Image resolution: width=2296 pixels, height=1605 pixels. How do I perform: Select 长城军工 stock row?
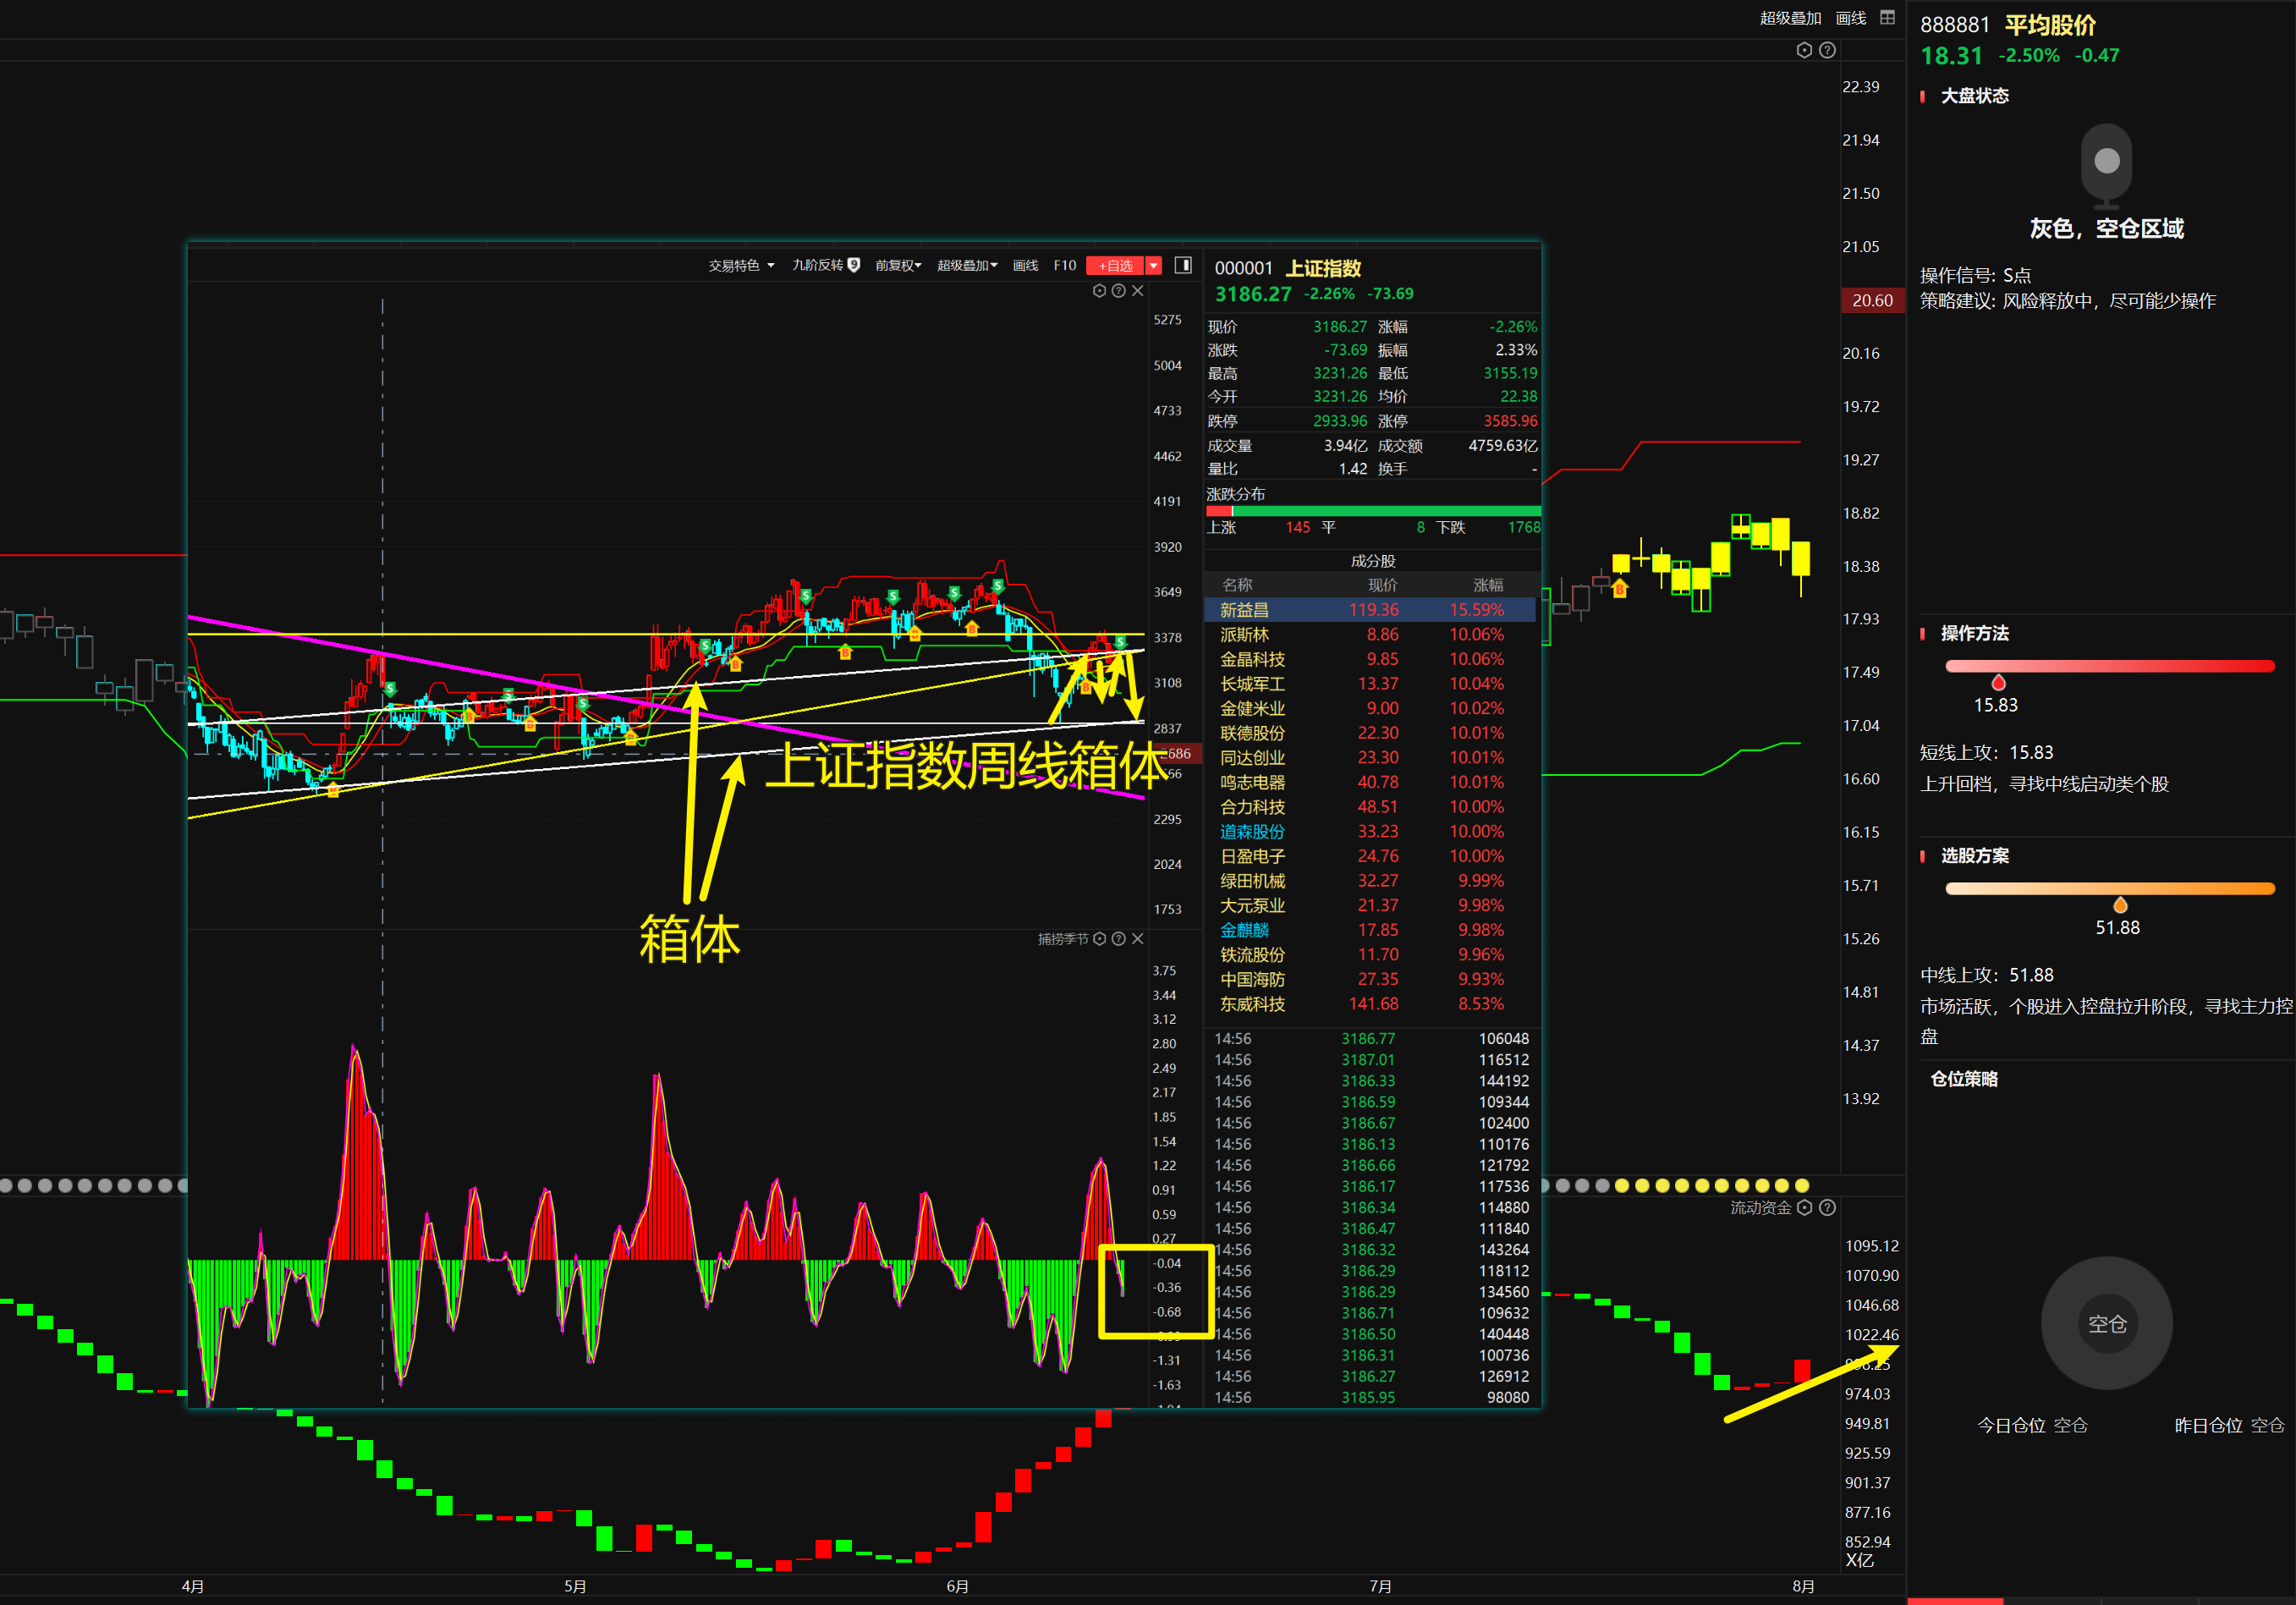click(x=1370, y=684)
